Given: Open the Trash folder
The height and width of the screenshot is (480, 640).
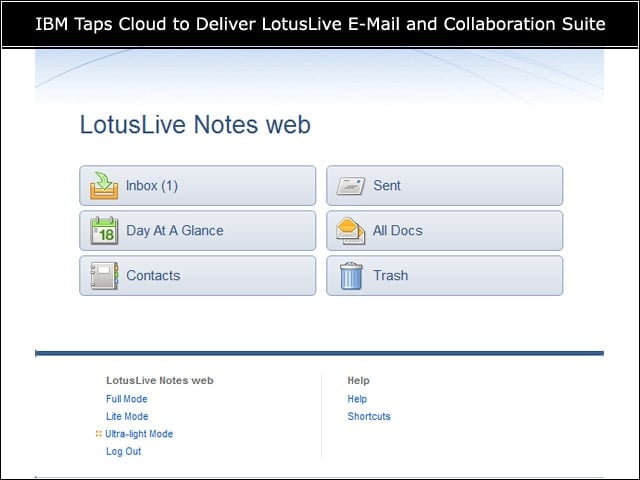Looking at the screenshot, I should (444, 276).
